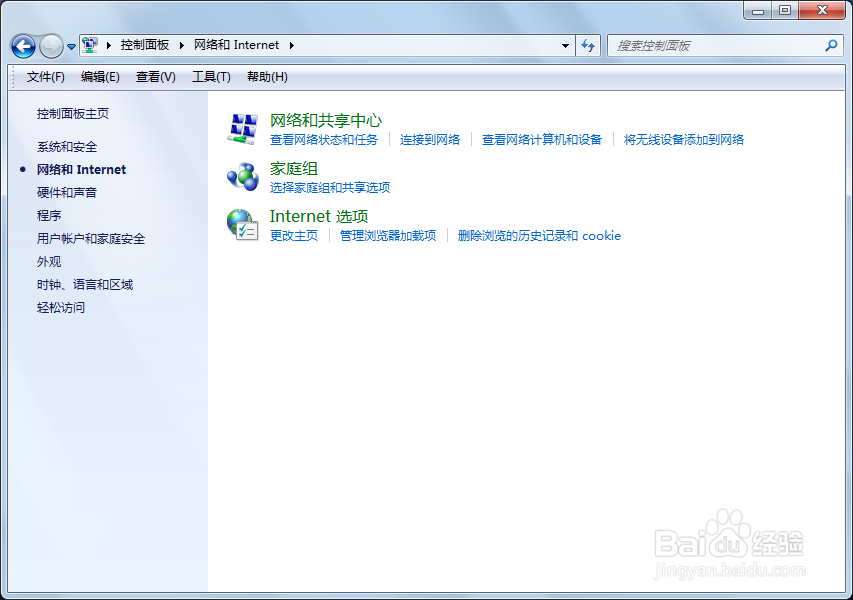Click 选择家庭组和共享选项 link
The image size is (853, 600).
click(x=330, y=188)
